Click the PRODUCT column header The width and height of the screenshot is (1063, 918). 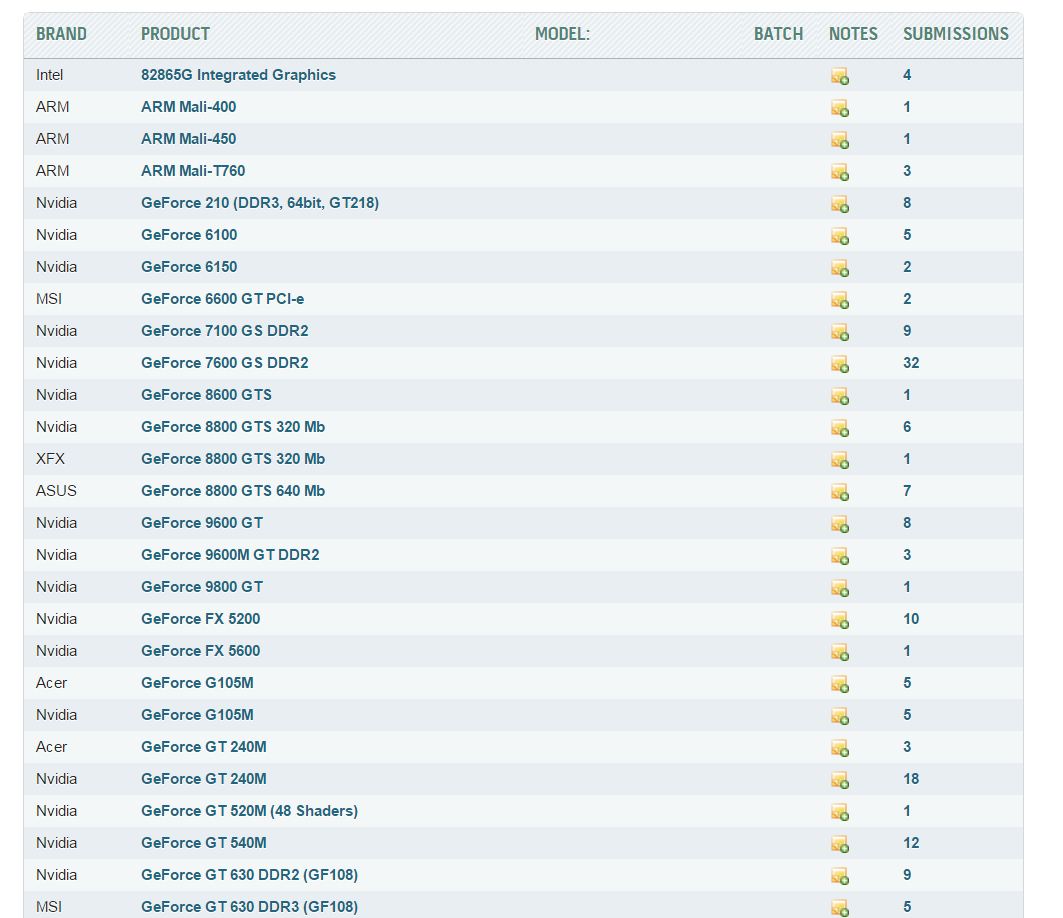click(176, 34)
